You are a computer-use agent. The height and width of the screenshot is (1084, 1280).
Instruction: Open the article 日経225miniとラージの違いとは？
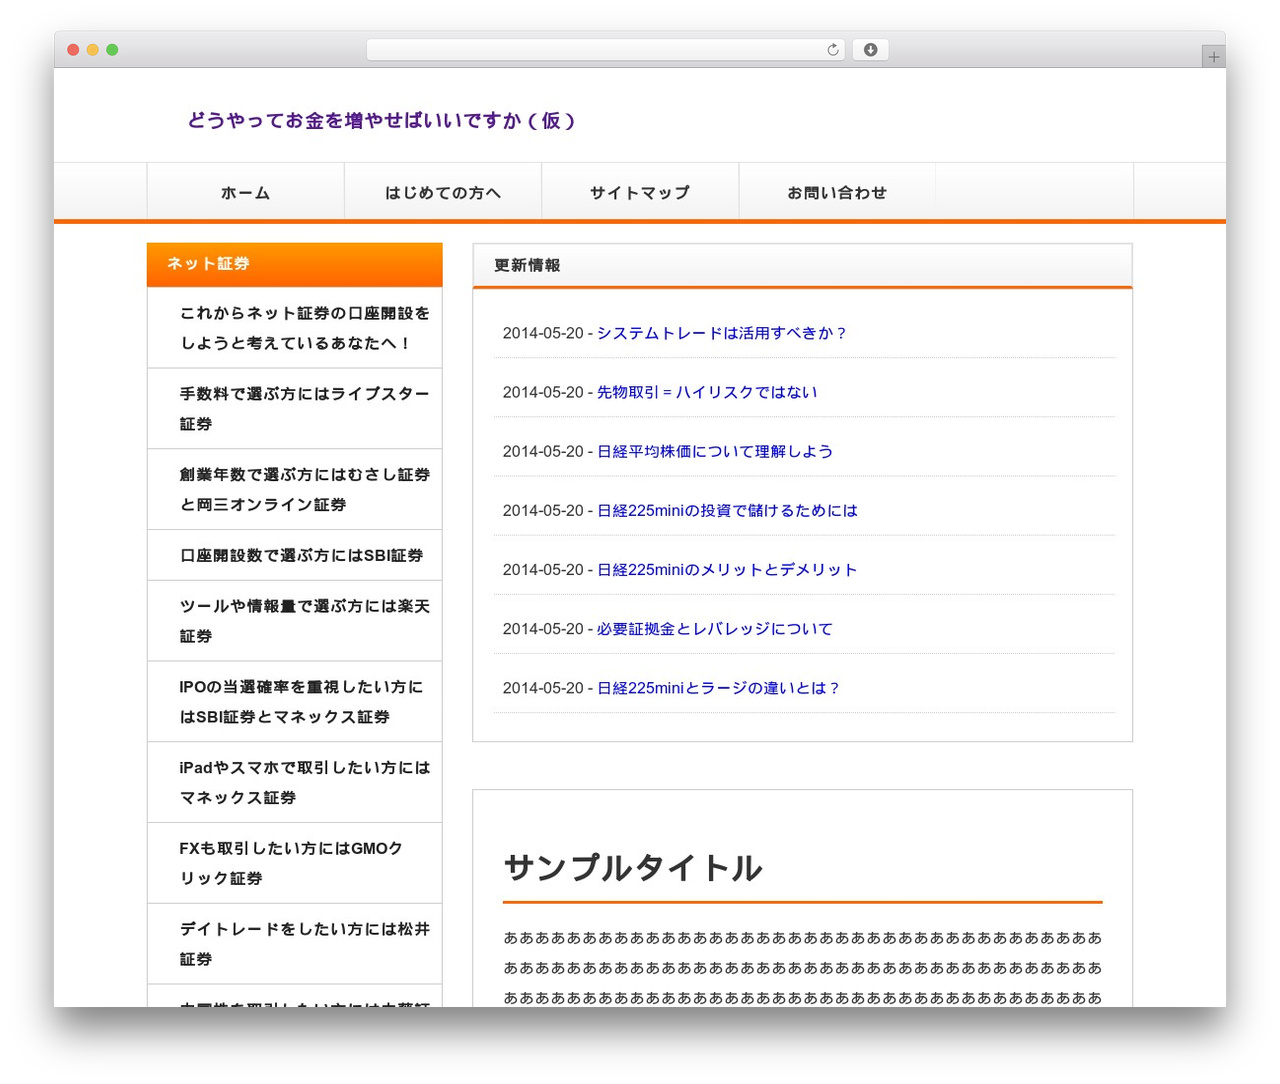point(719,688)
